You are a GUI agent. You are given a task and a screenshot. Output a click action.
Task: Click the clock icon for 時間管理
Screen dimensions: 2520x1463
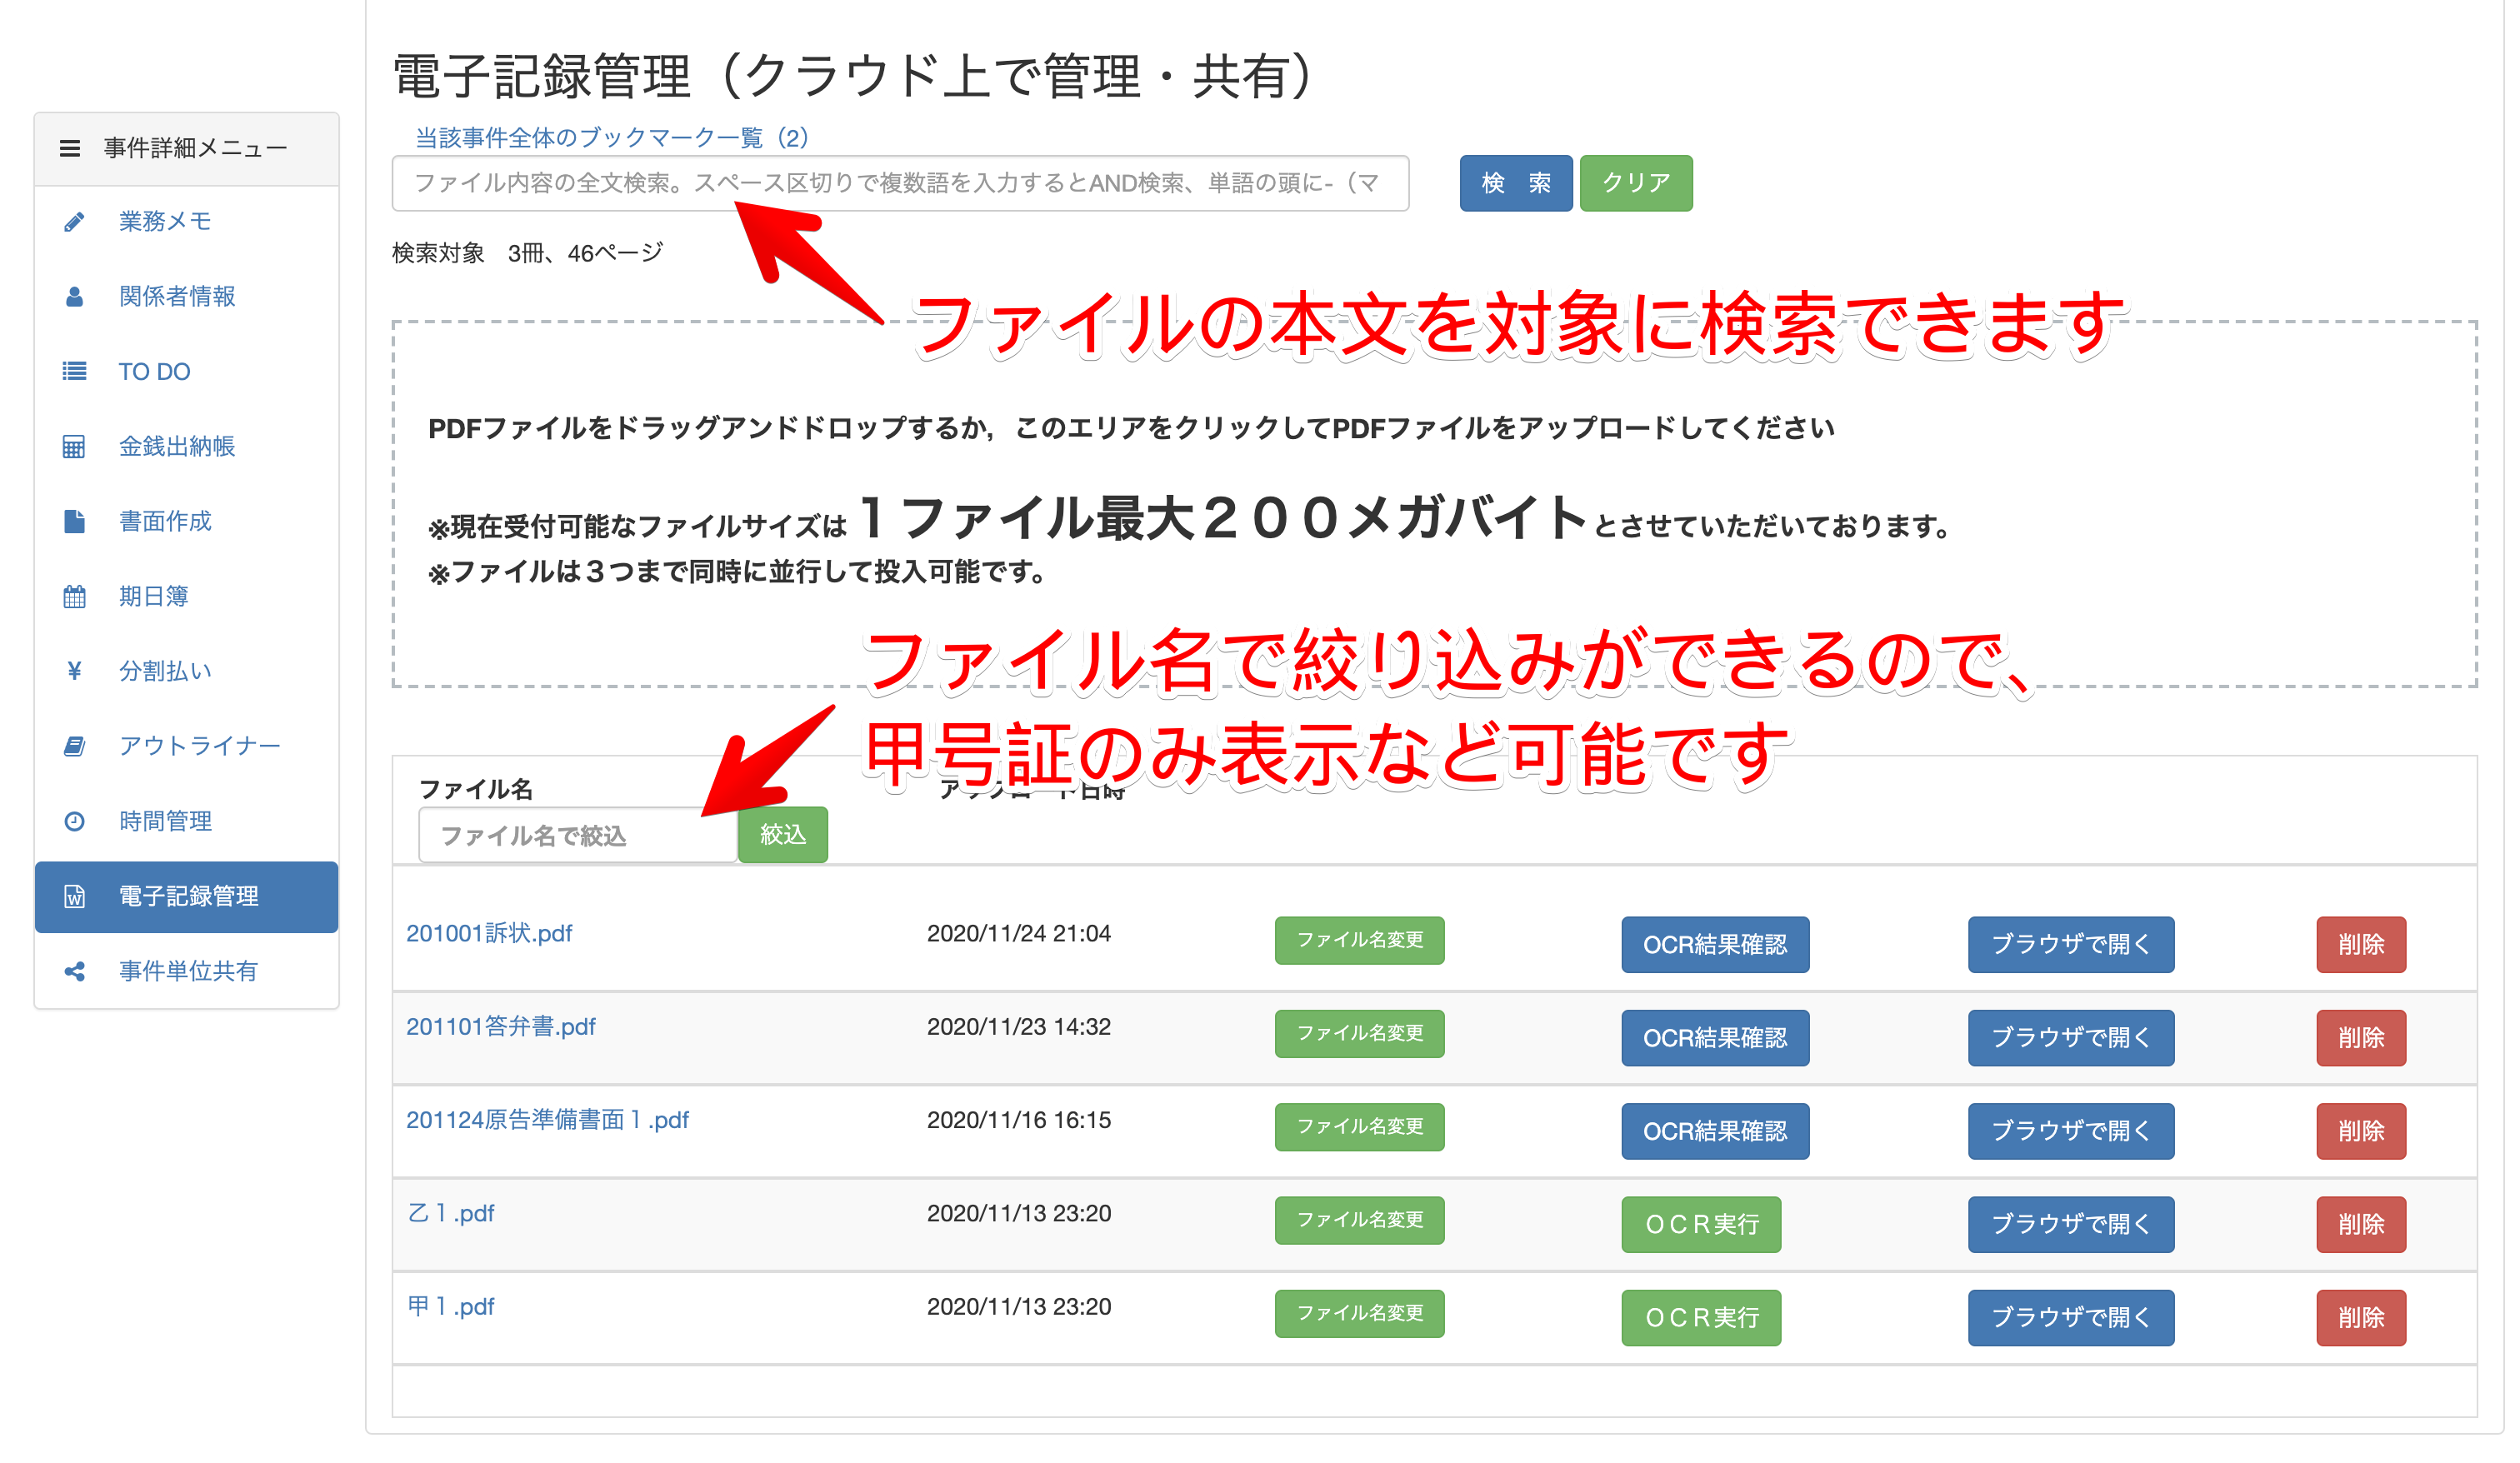click(74, 822)
